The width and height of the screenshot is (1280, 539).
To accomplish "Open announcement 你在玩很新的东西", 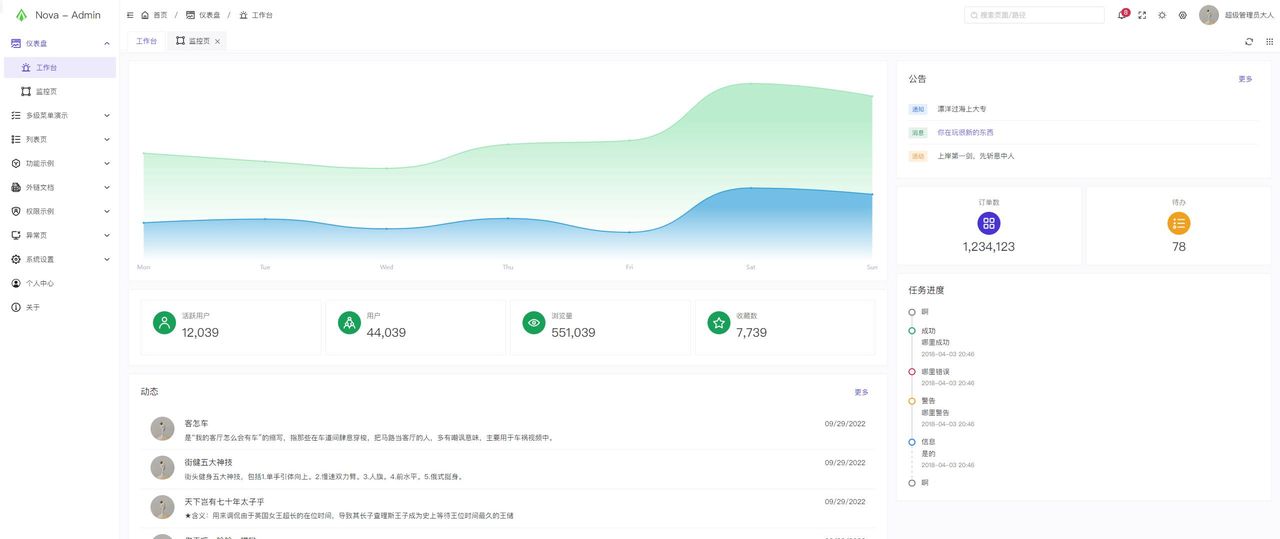I will [x=965, y=132].
